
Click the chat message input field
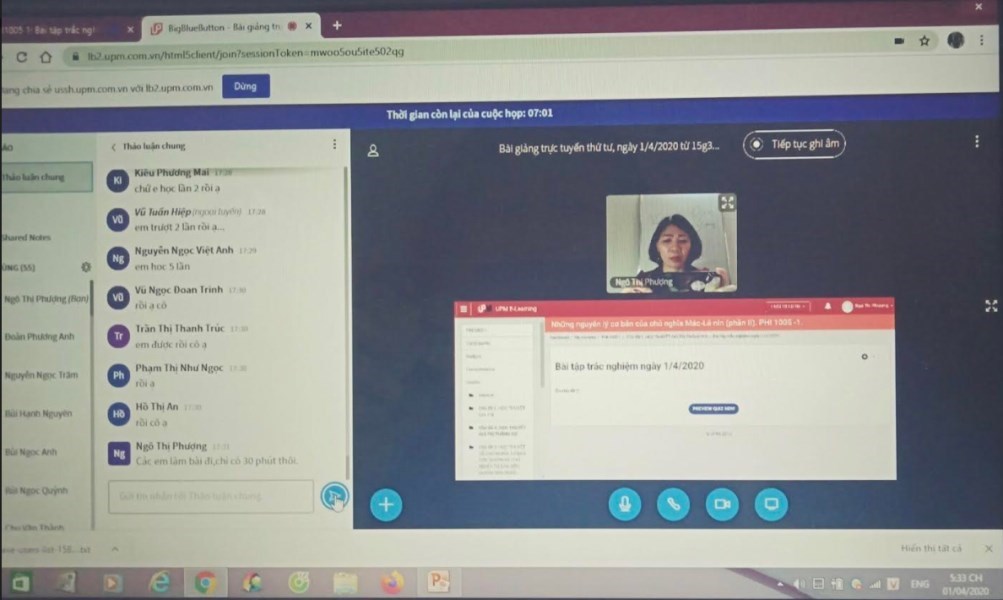(x=211, y=495)
